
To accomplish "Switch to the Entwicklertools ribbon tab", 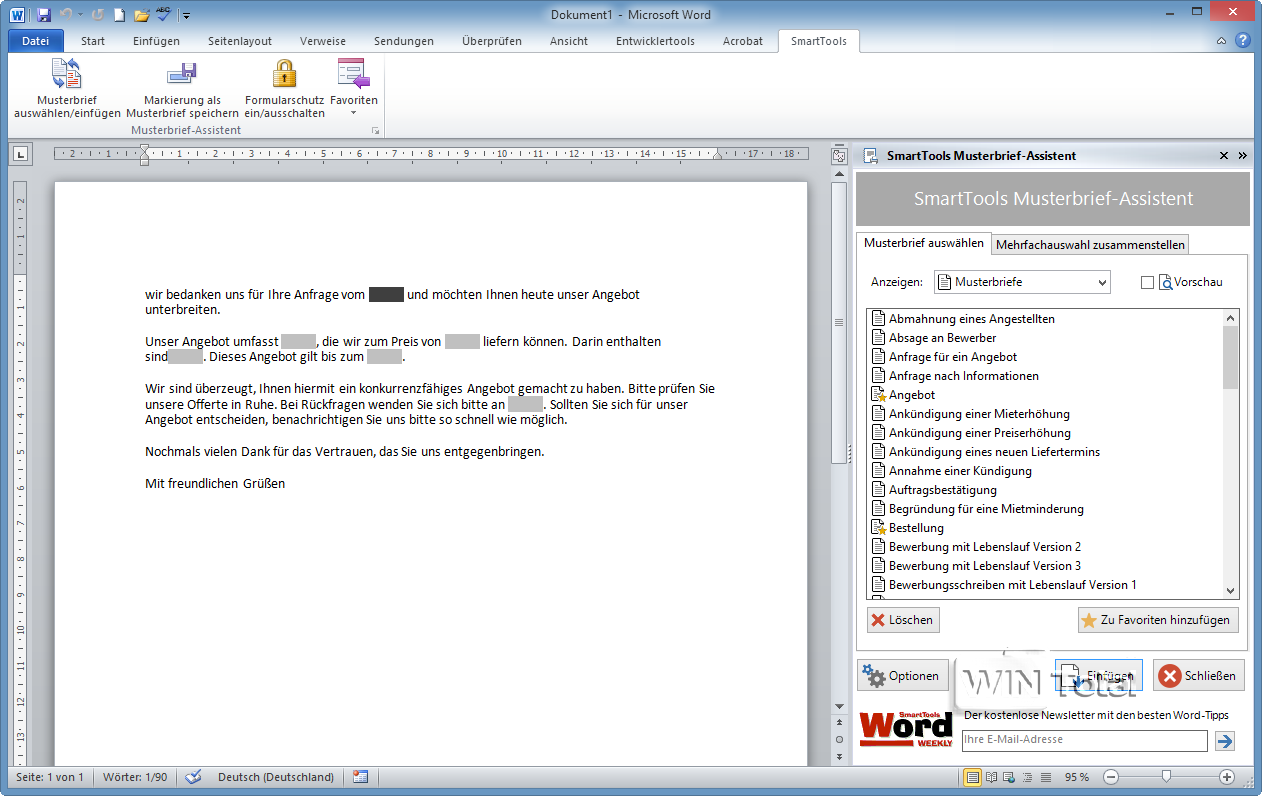I will click(x=656, y=41).
